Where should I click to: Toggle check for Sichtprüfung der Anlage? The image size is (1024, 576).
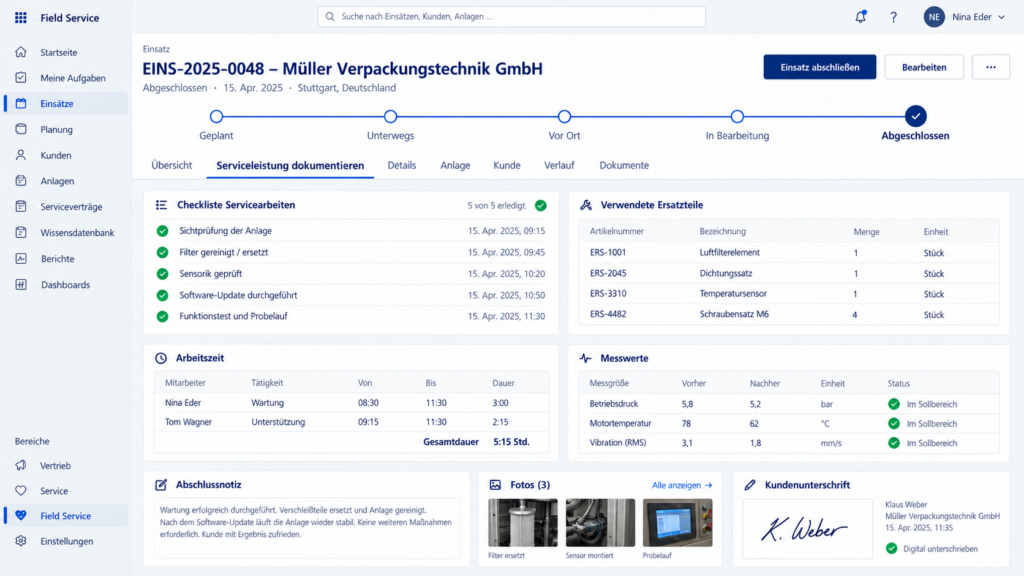[163, 231]
